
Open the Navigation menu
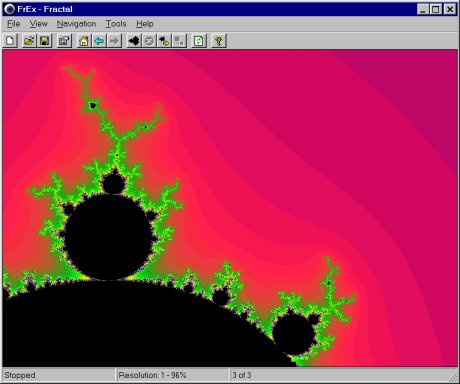tap(76, 24)
